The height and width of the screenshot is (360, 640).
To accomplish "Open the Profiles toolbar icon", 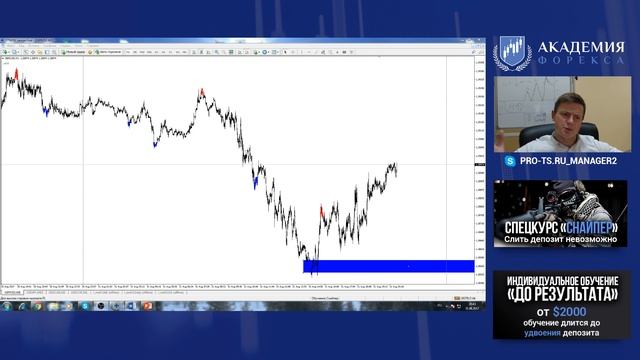I will (14, 52).
